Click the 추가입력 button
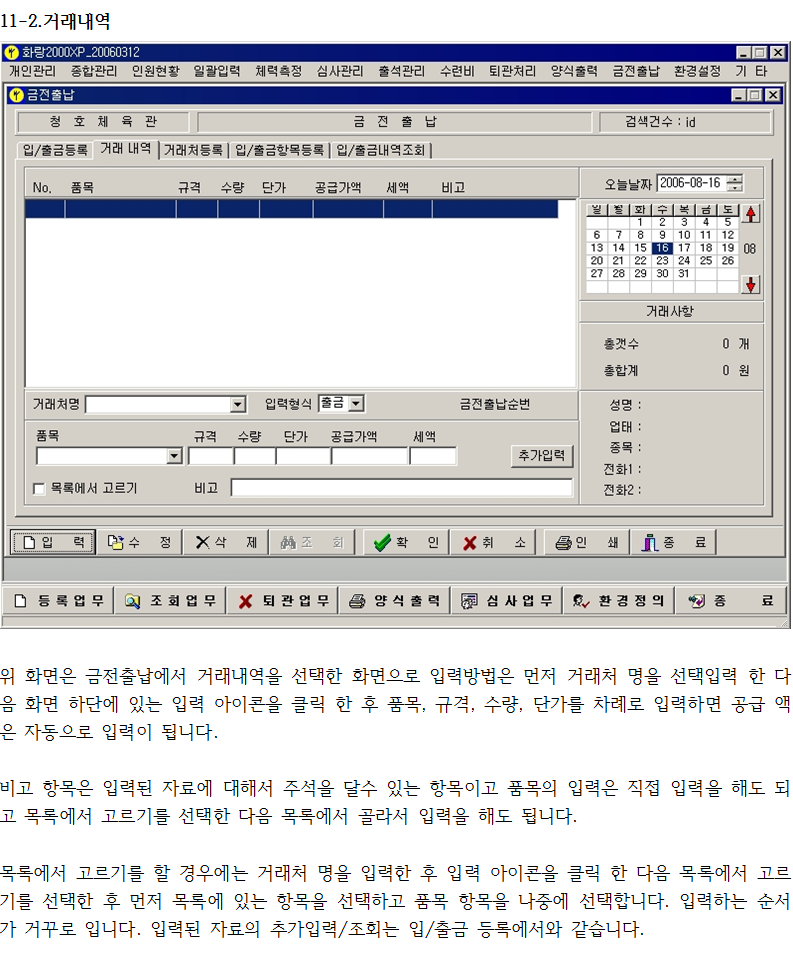Screen dimensions: 793x966 (542, 456)
